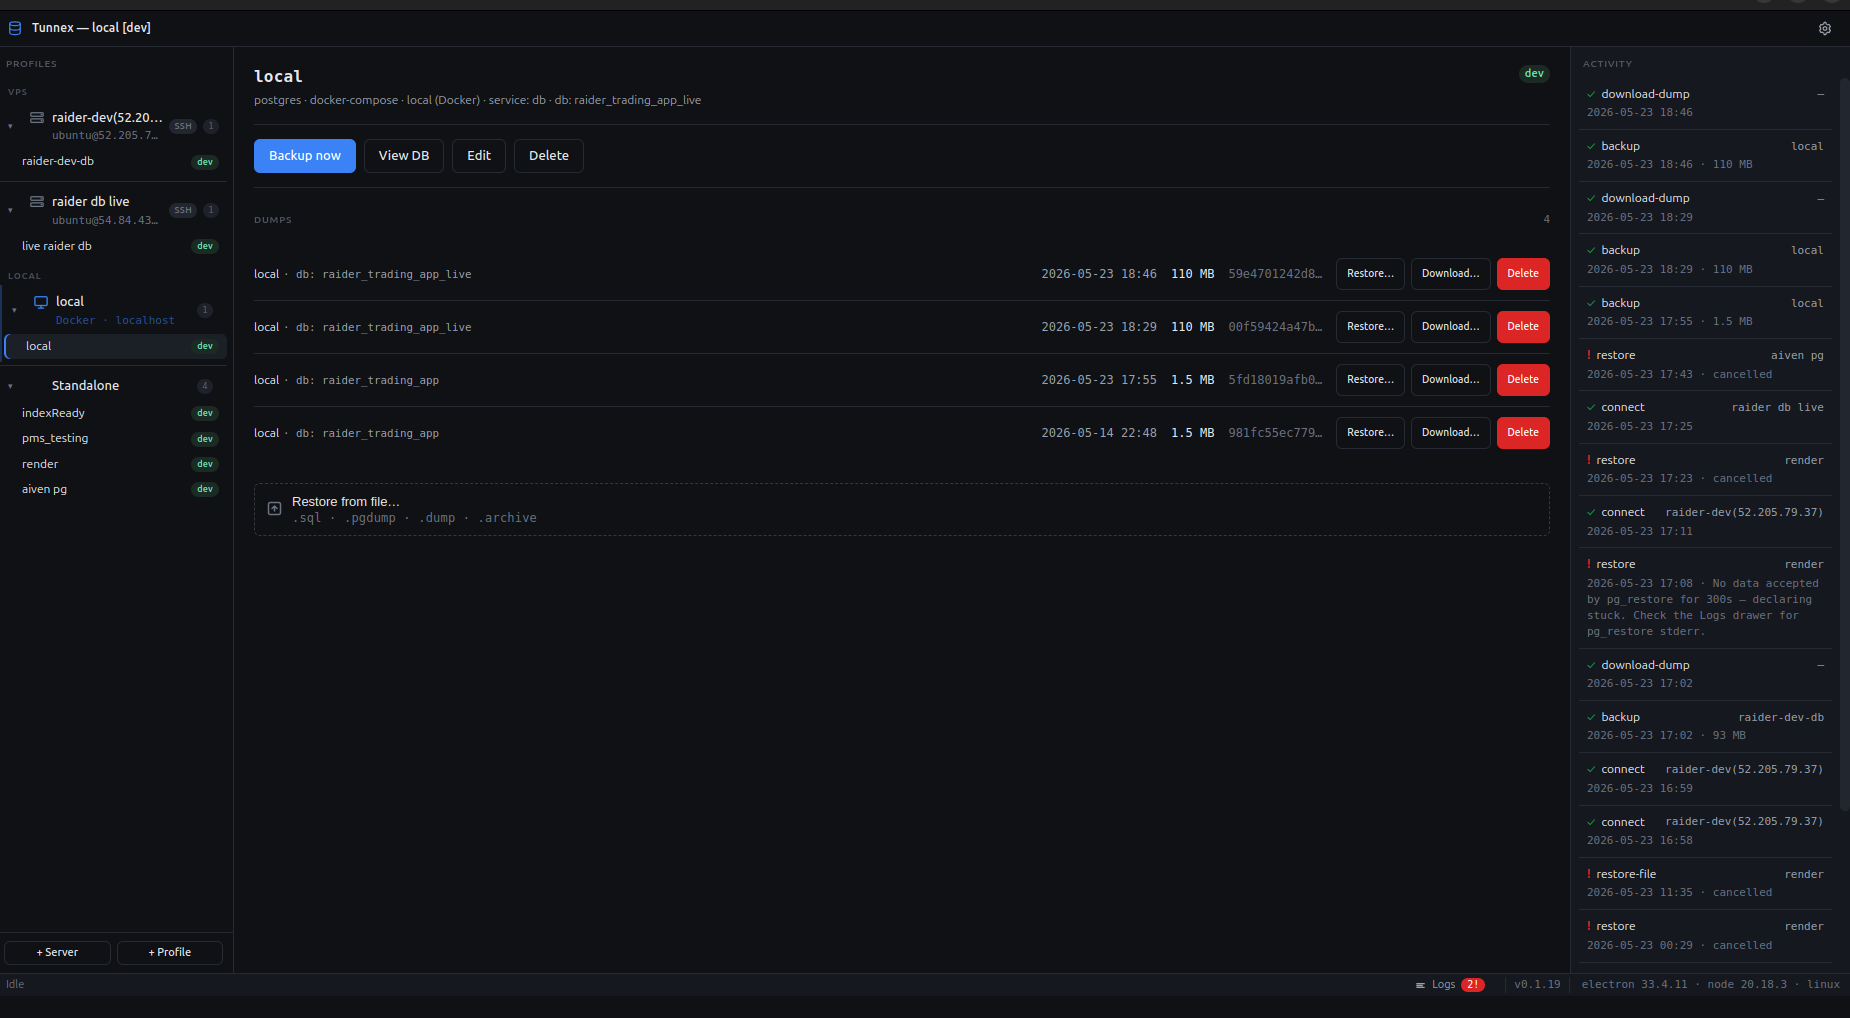Download the 18:46 raider_trading_app_live dump

1451,274
